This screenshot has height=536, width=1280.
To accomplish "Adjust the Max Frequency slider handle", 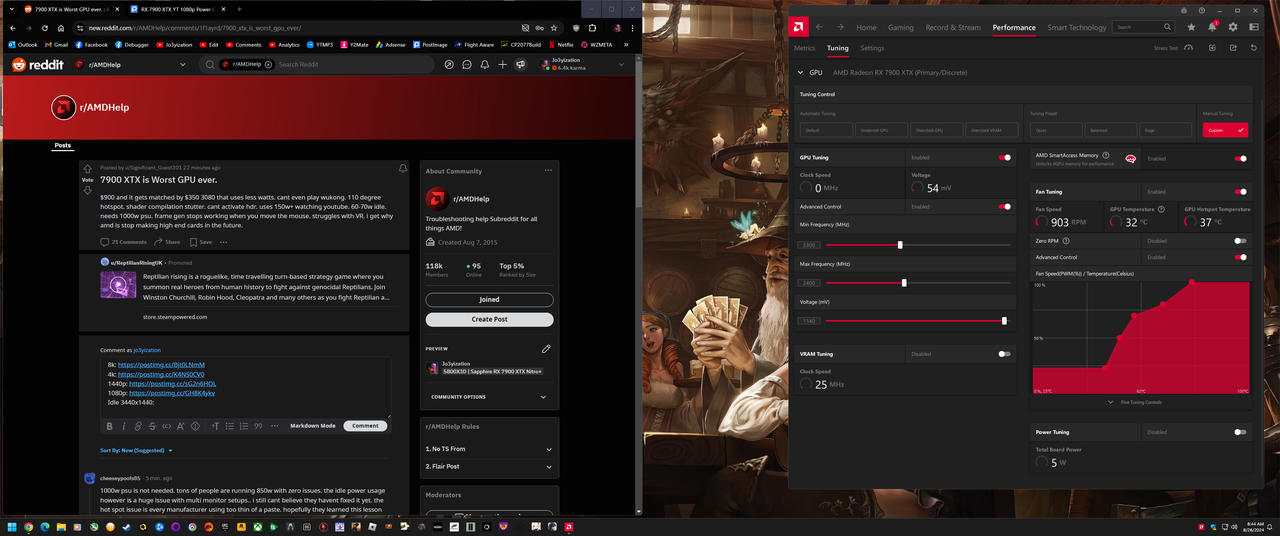I will 904,283.
